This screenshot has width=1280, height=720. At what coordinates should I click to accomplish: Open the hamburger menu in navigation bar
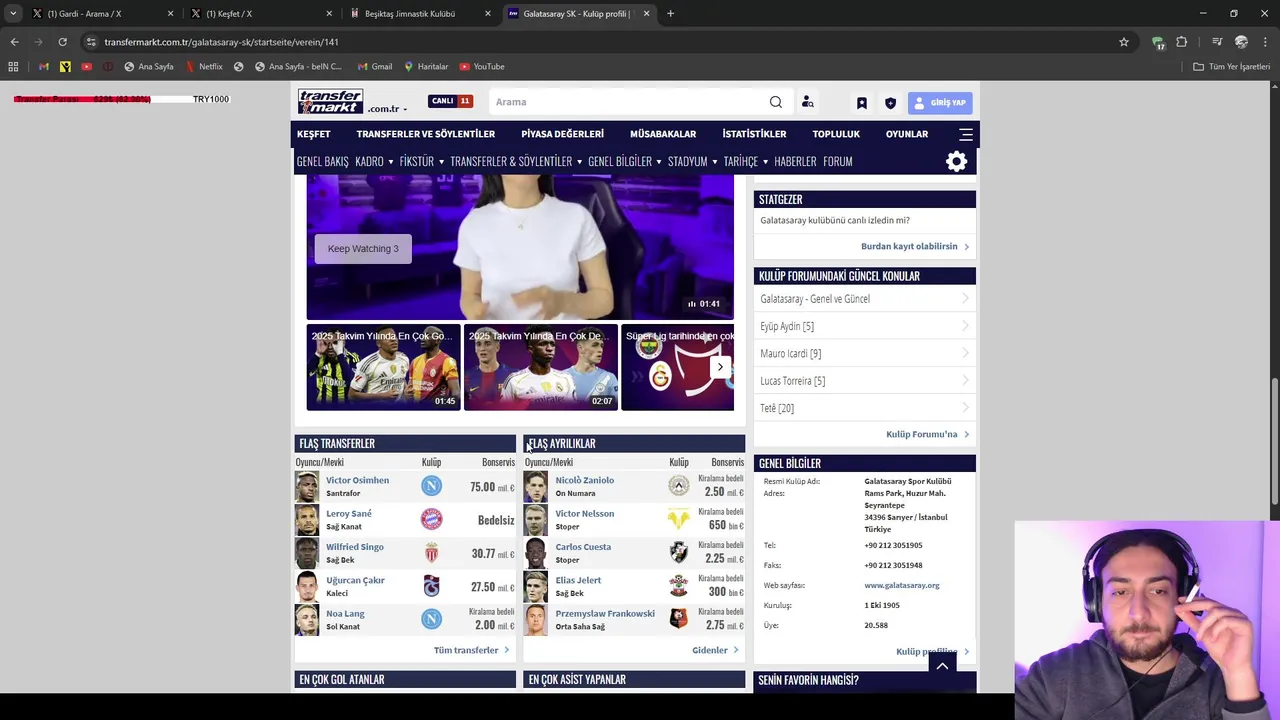tap(966, 134)
